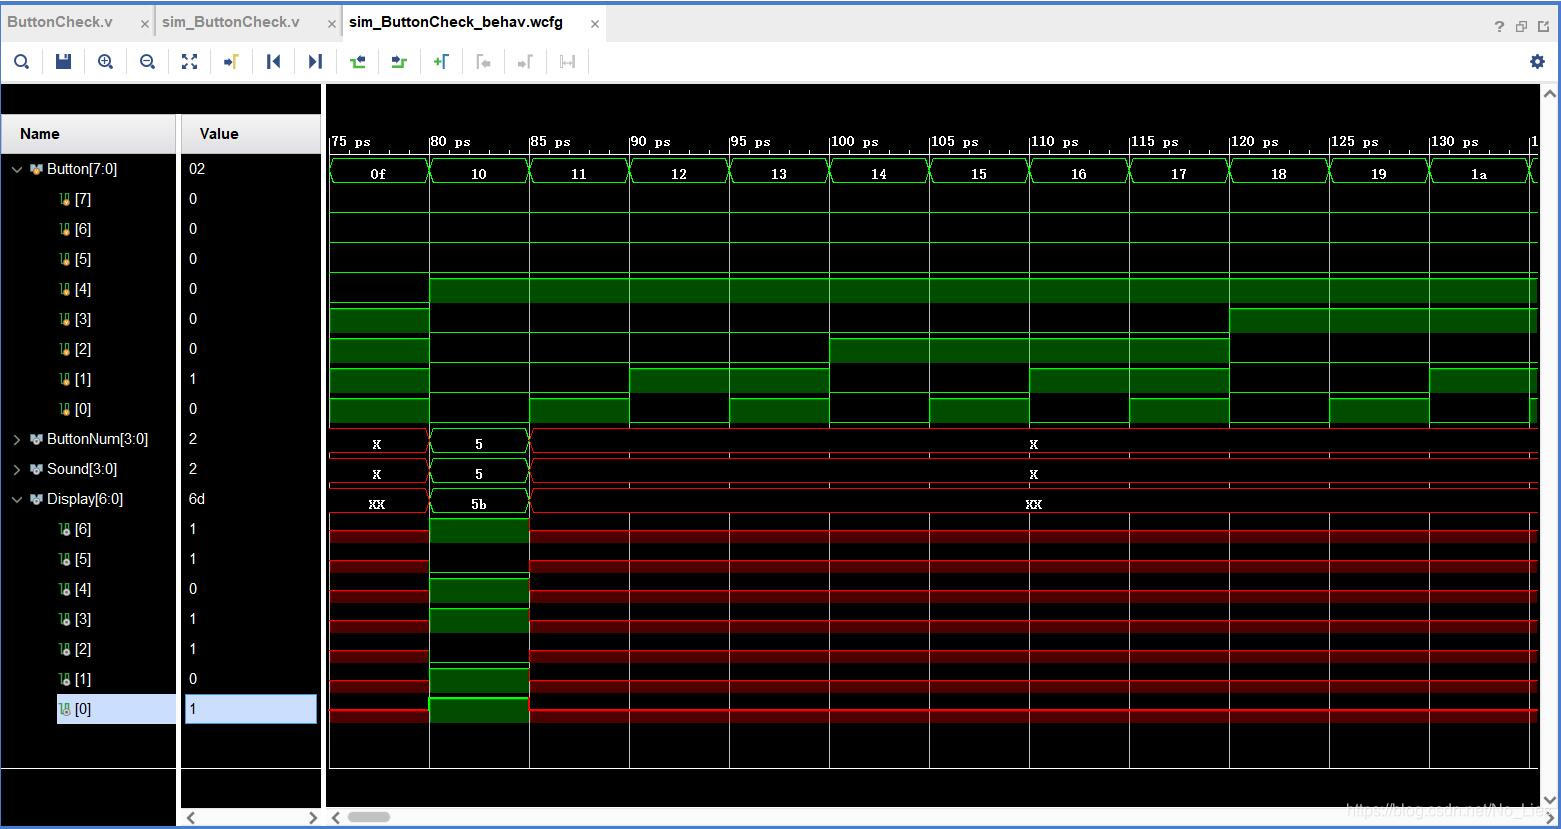This screenshot has width=1561, height=829.
Task: Open the help question mark icon
Action: [x=1499, y=27]
